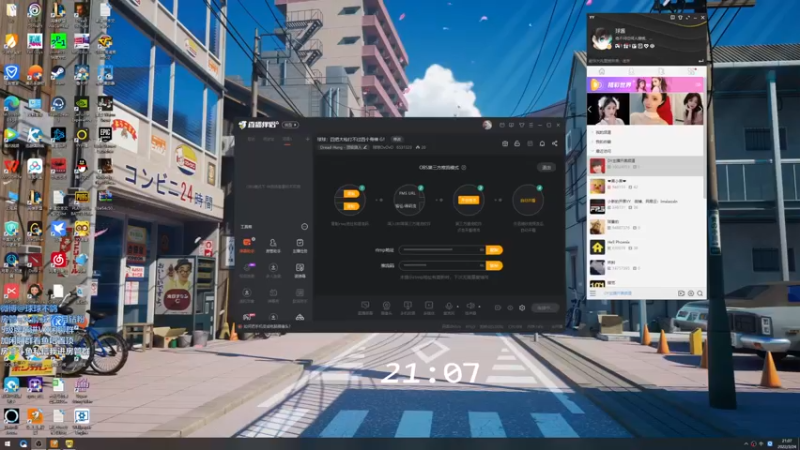Image resolution: width=800 pixels, height=450 pixels.
Task: Expand the 我的收藏 group in the YY window
Action: pos(602,142)
